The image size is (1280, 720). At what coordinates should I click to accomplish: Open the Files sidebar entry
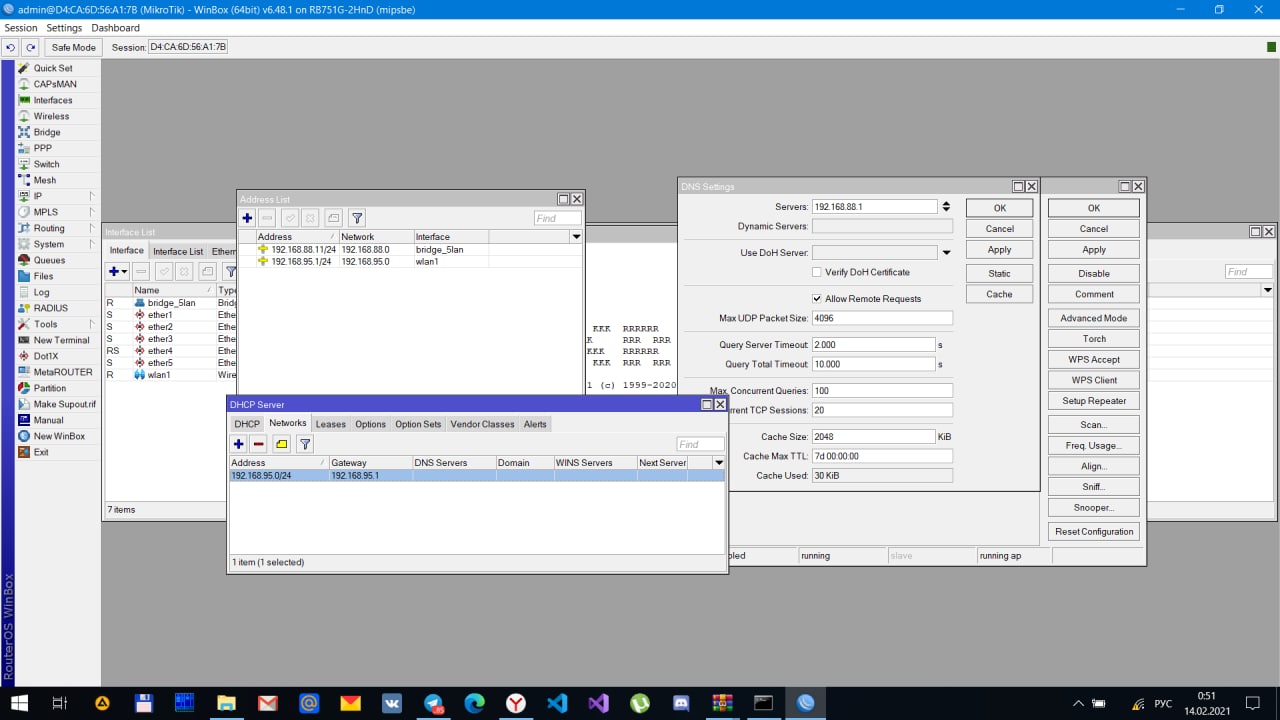pyautogui.click(x=44, y=276)
